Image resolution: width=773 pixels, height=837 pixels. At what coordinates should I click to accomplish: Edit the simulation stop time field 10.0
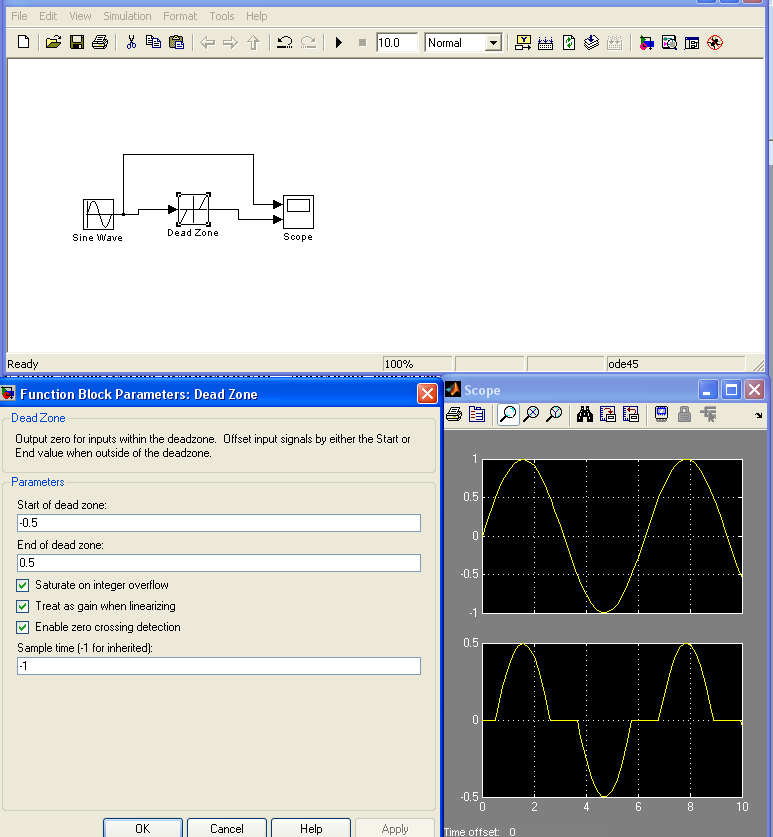point(397,43)
